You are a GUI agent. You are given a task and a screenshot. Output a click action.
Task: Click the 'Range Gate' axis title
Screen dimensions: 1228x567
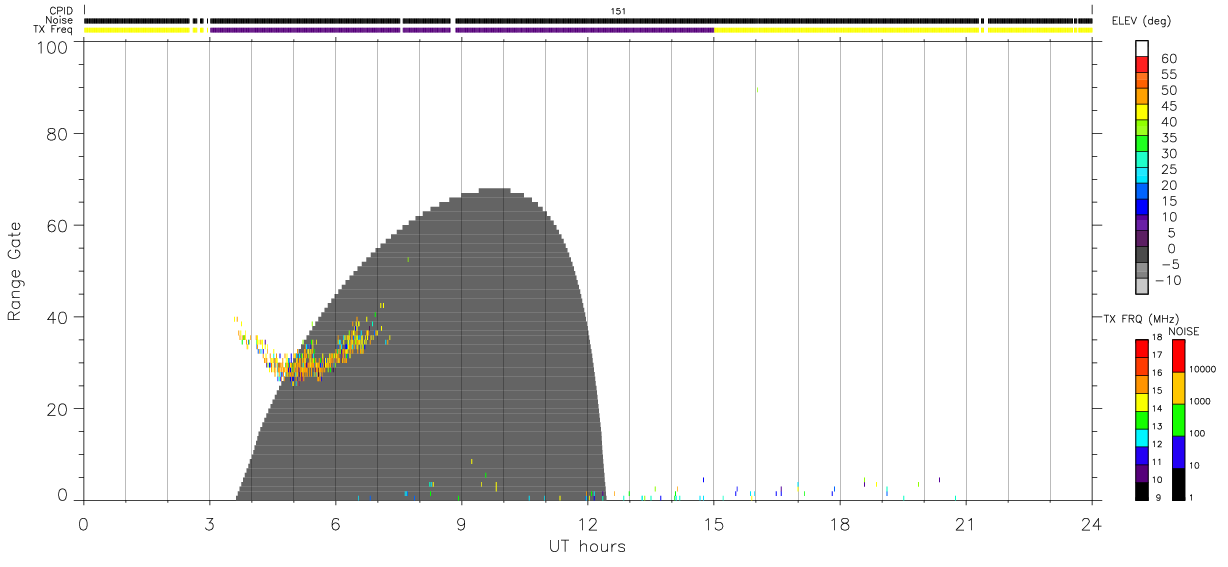point(15,271)
